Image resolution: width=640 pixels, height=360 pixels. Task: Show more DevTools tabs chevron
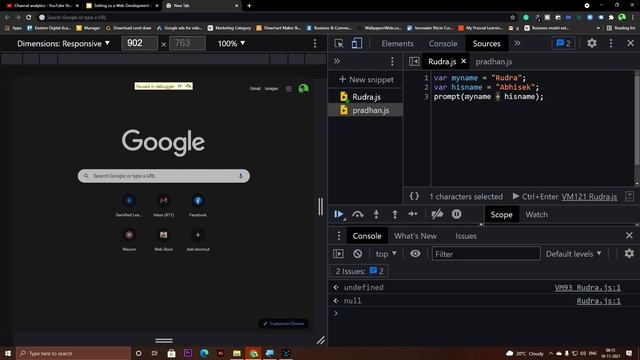click(517, 43)
